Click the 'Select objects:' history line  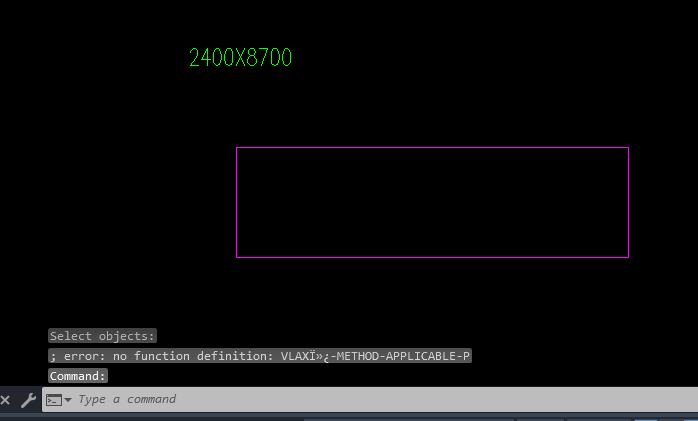pyautogui.click(x=102, y=336)
